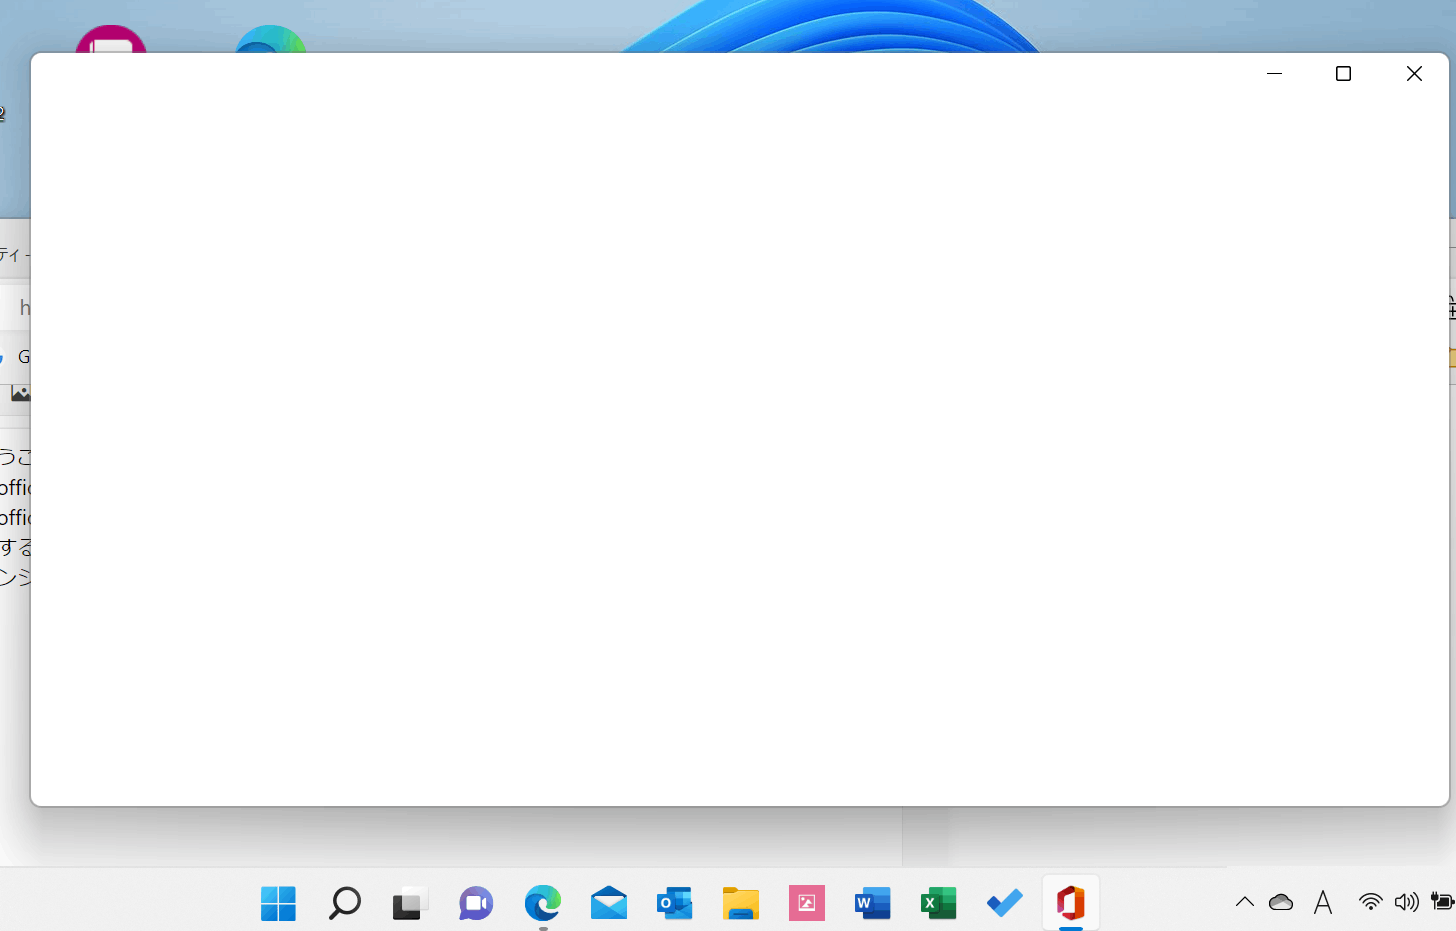This screenshot has height=931, width=1456.
Task: Select the active Office app taskbar icon
Action: pos(1070,903)
